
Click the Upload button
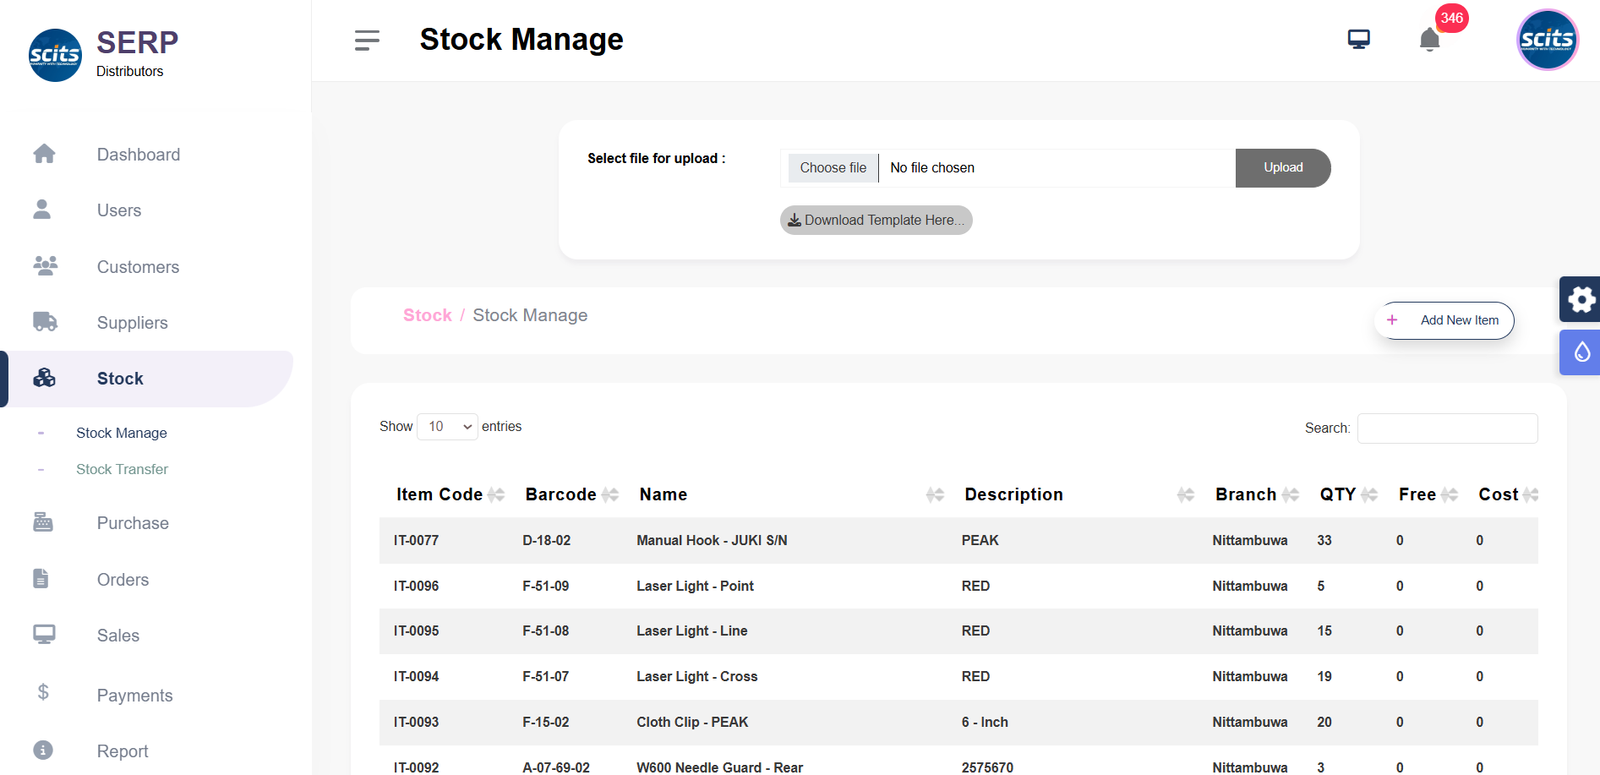(x=1282, y=168)
